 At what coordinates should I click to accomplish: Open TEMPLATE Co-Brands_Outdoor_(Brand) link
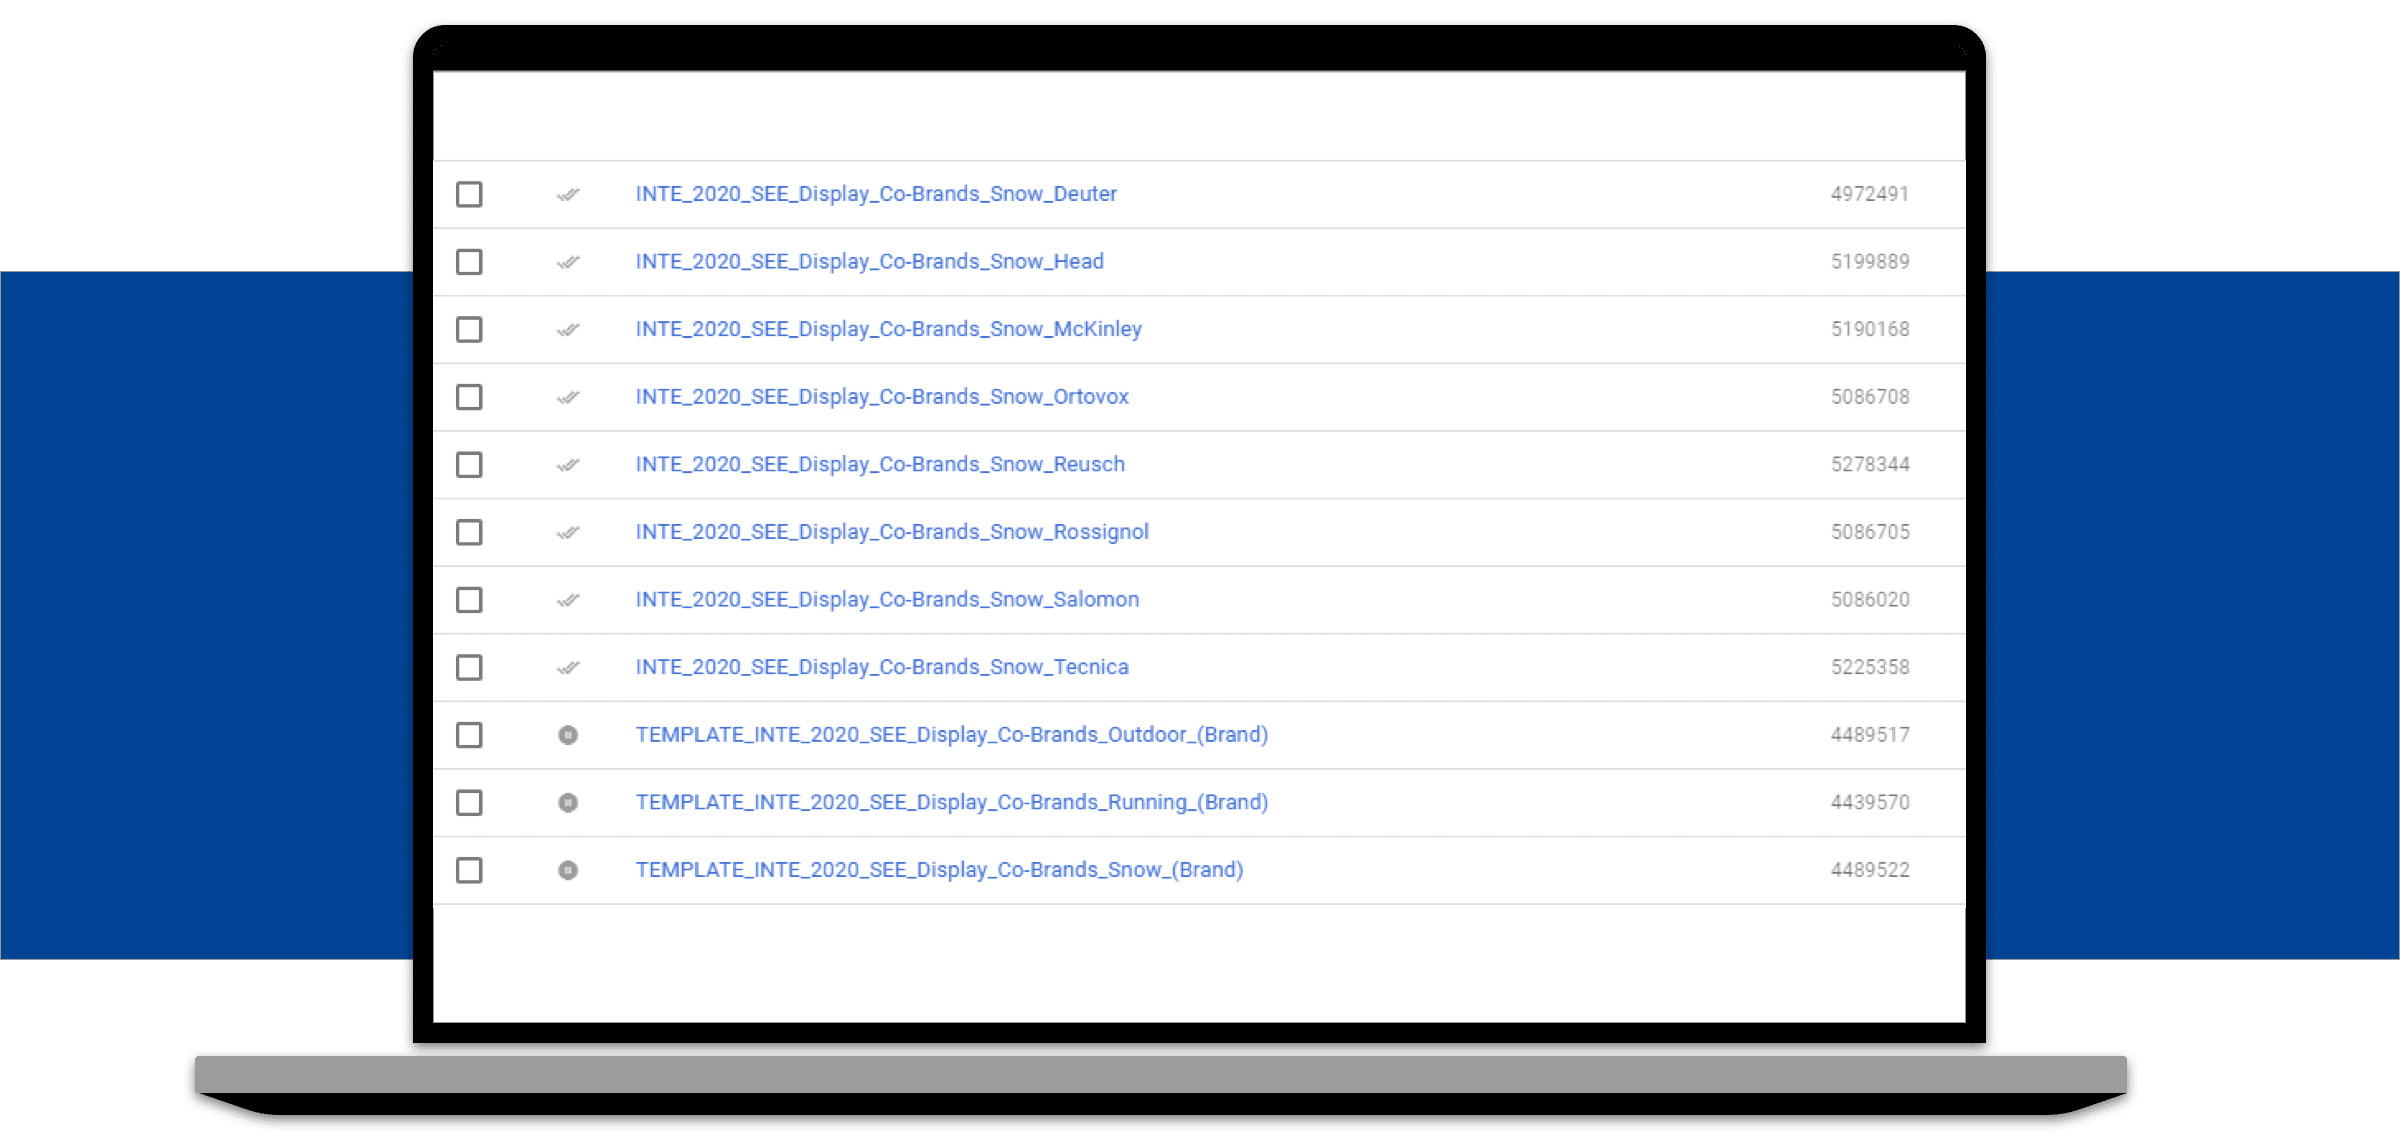[951, 734]
